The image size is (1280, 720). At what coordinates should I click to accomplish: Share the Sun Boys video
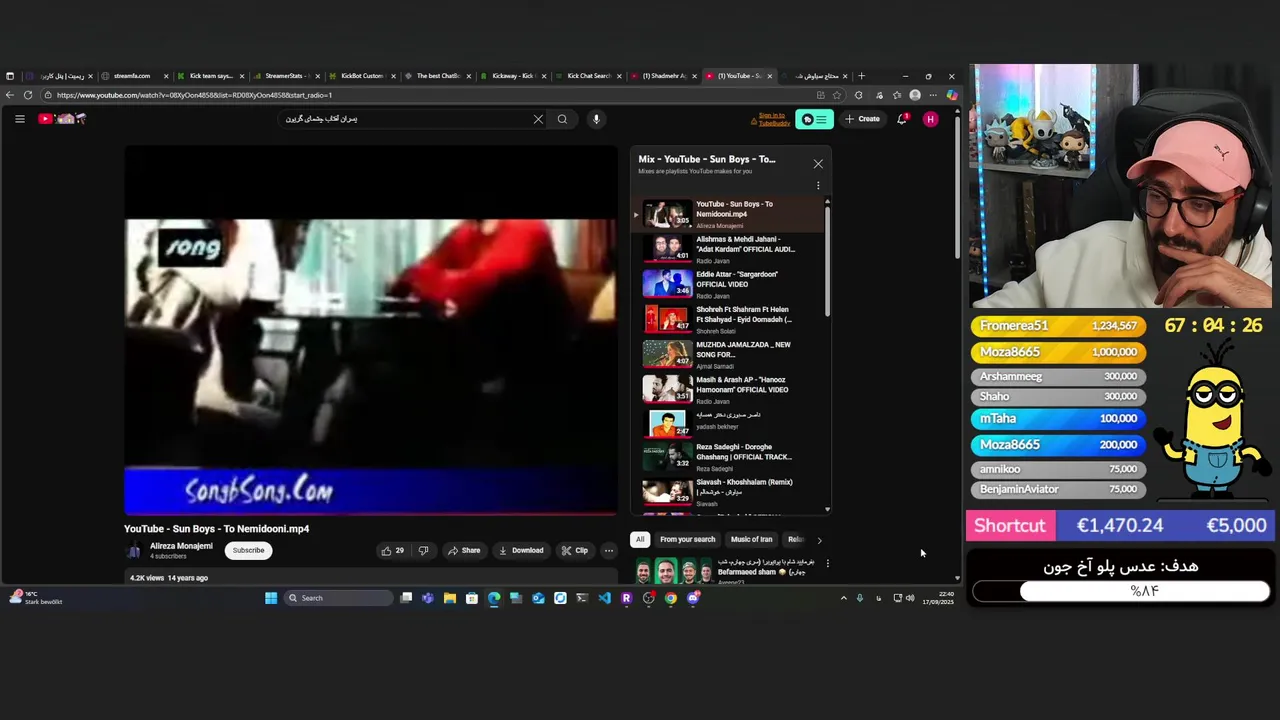464,550
